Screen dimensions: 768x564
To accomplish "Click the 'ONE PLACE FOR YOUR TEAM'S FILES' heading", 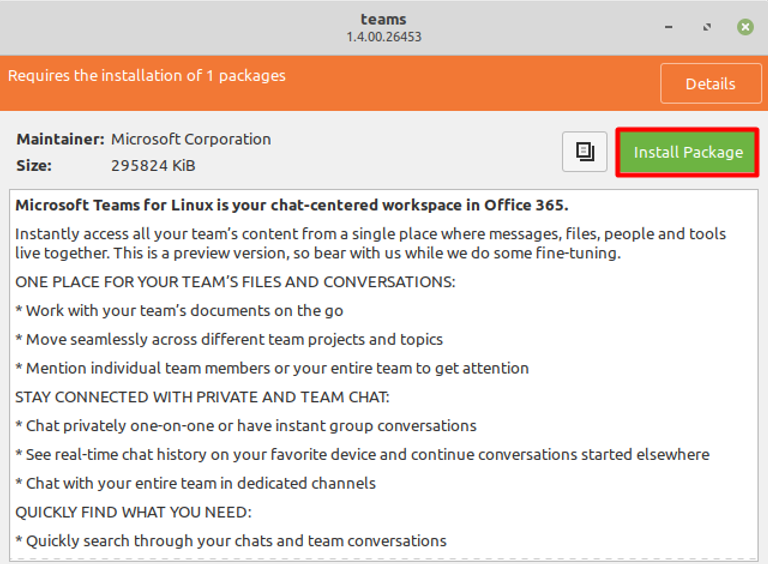I will click(x=235, y=282).
